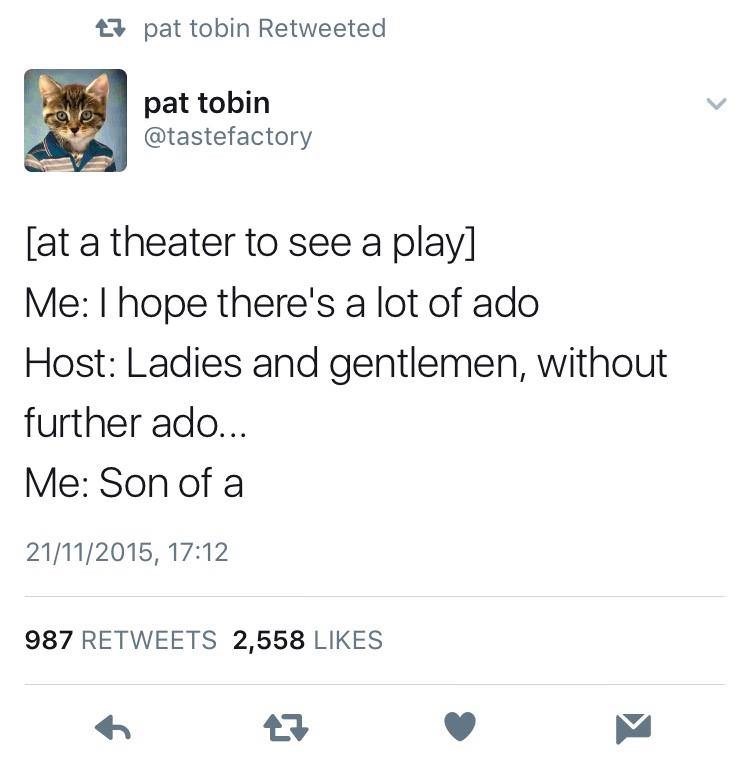The height and width of the screenshot is (758, 750).
Task: Click the small retweet icon beside 'pat tobin Retweeted'
Action: [111, 28]
